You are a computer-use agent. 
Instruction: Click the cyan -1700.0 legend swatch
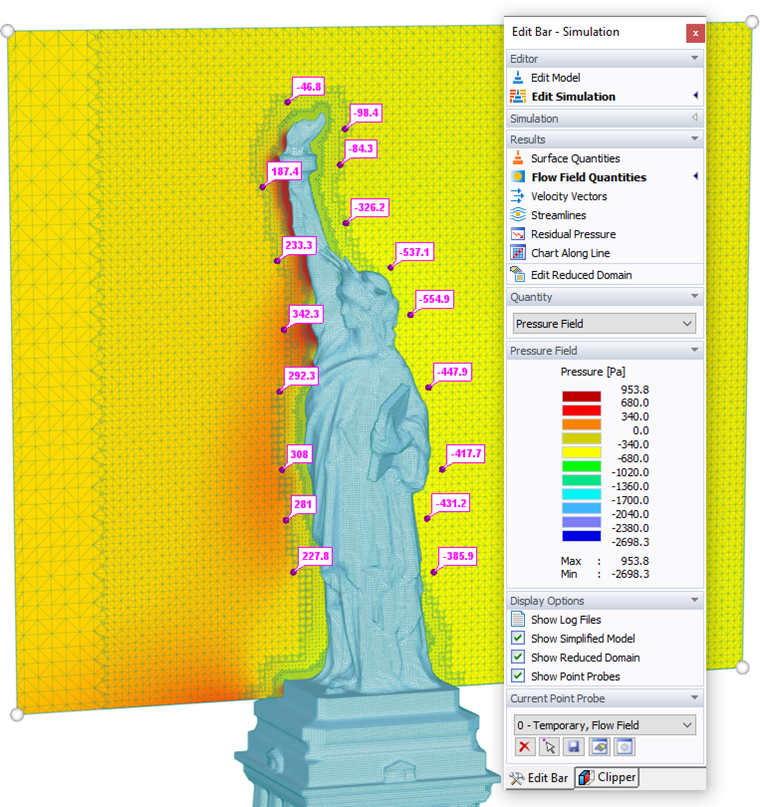tap(581, 494)
